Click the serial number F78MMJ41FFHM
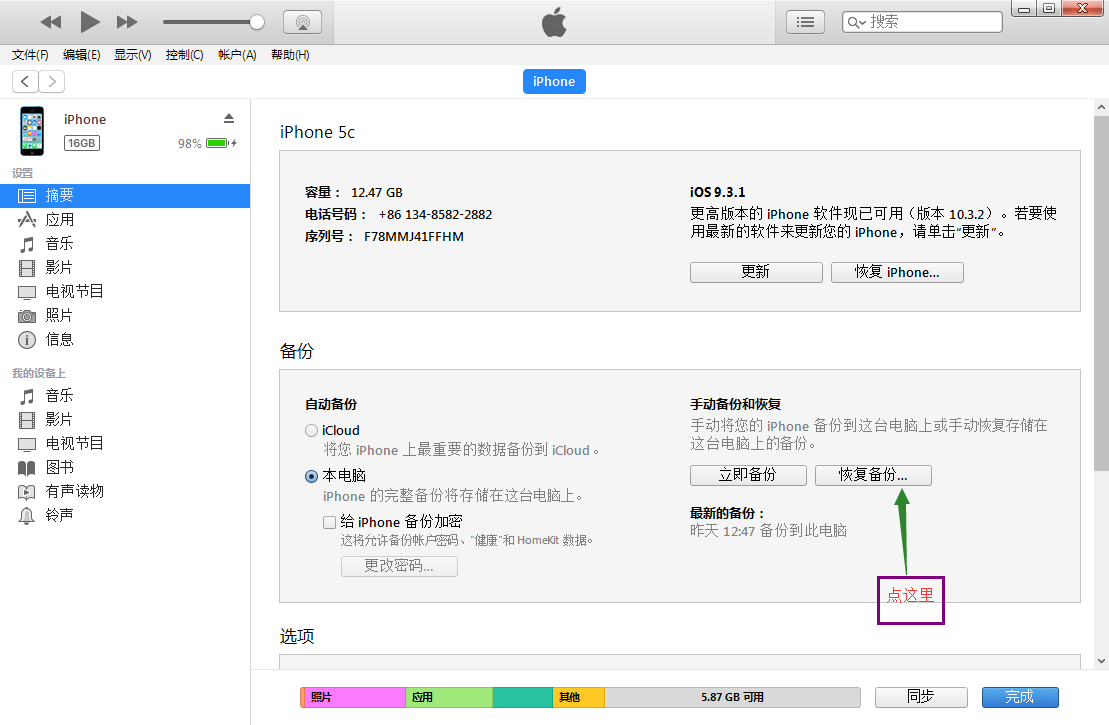Screen dimensions: 1109x725 click(414, 236)
